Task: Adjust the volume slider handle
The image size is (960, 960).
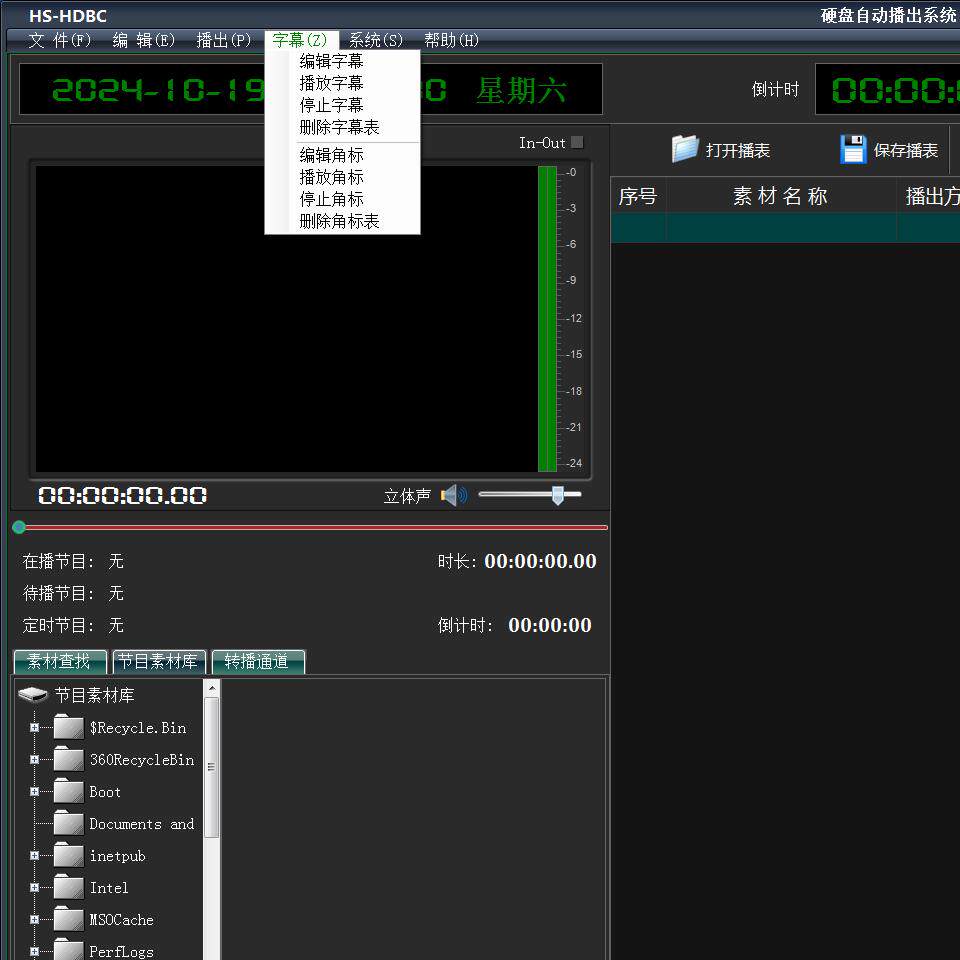Action: tap(559, 494)
